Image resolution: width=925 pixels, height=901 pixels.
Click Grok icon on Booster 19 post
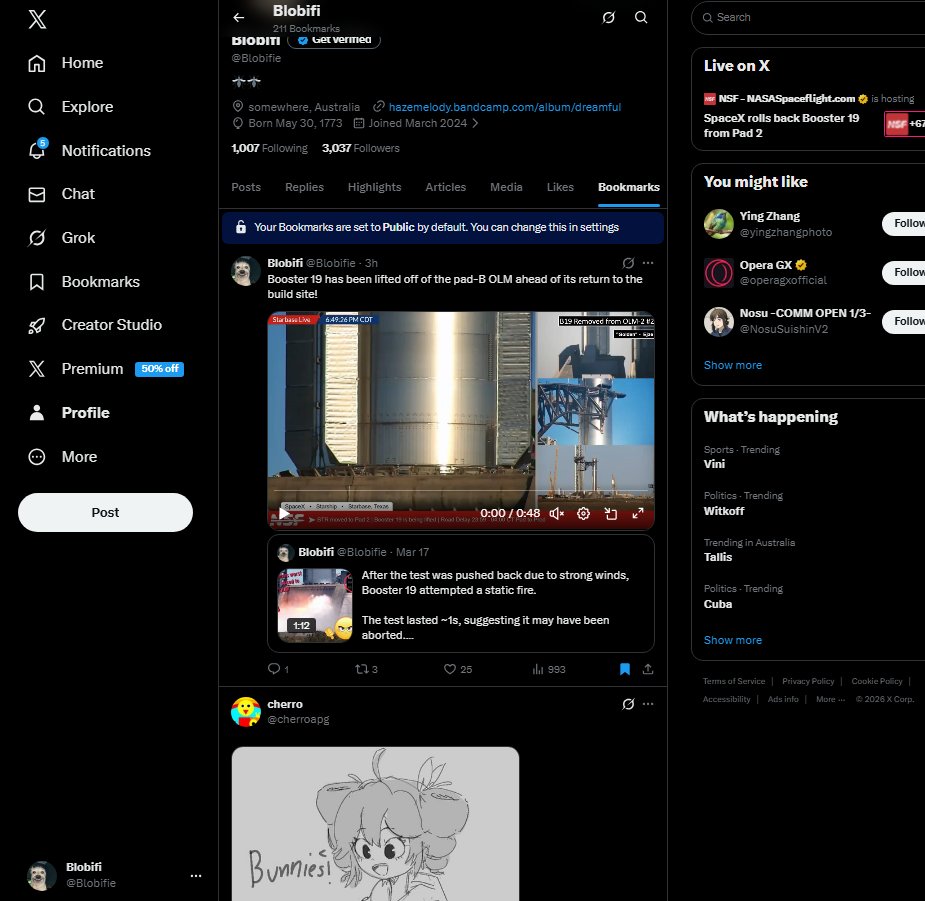628,263
